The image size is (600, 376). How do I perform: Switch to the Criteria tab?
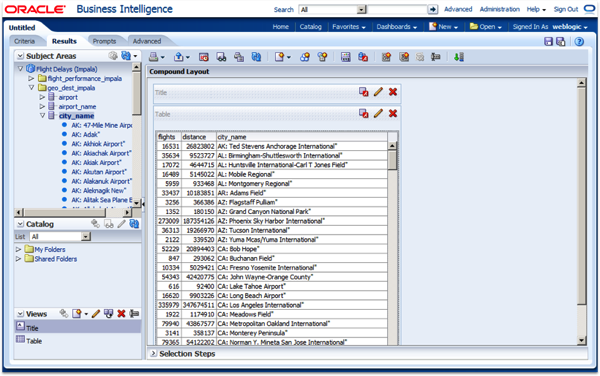[x=24, y=41]
